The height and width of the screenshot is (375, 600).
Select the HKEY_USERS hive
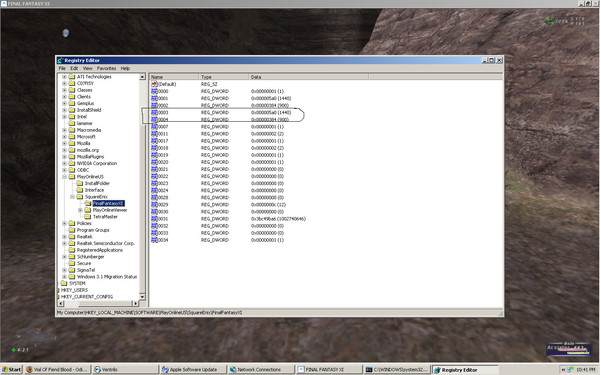[75, 290]
